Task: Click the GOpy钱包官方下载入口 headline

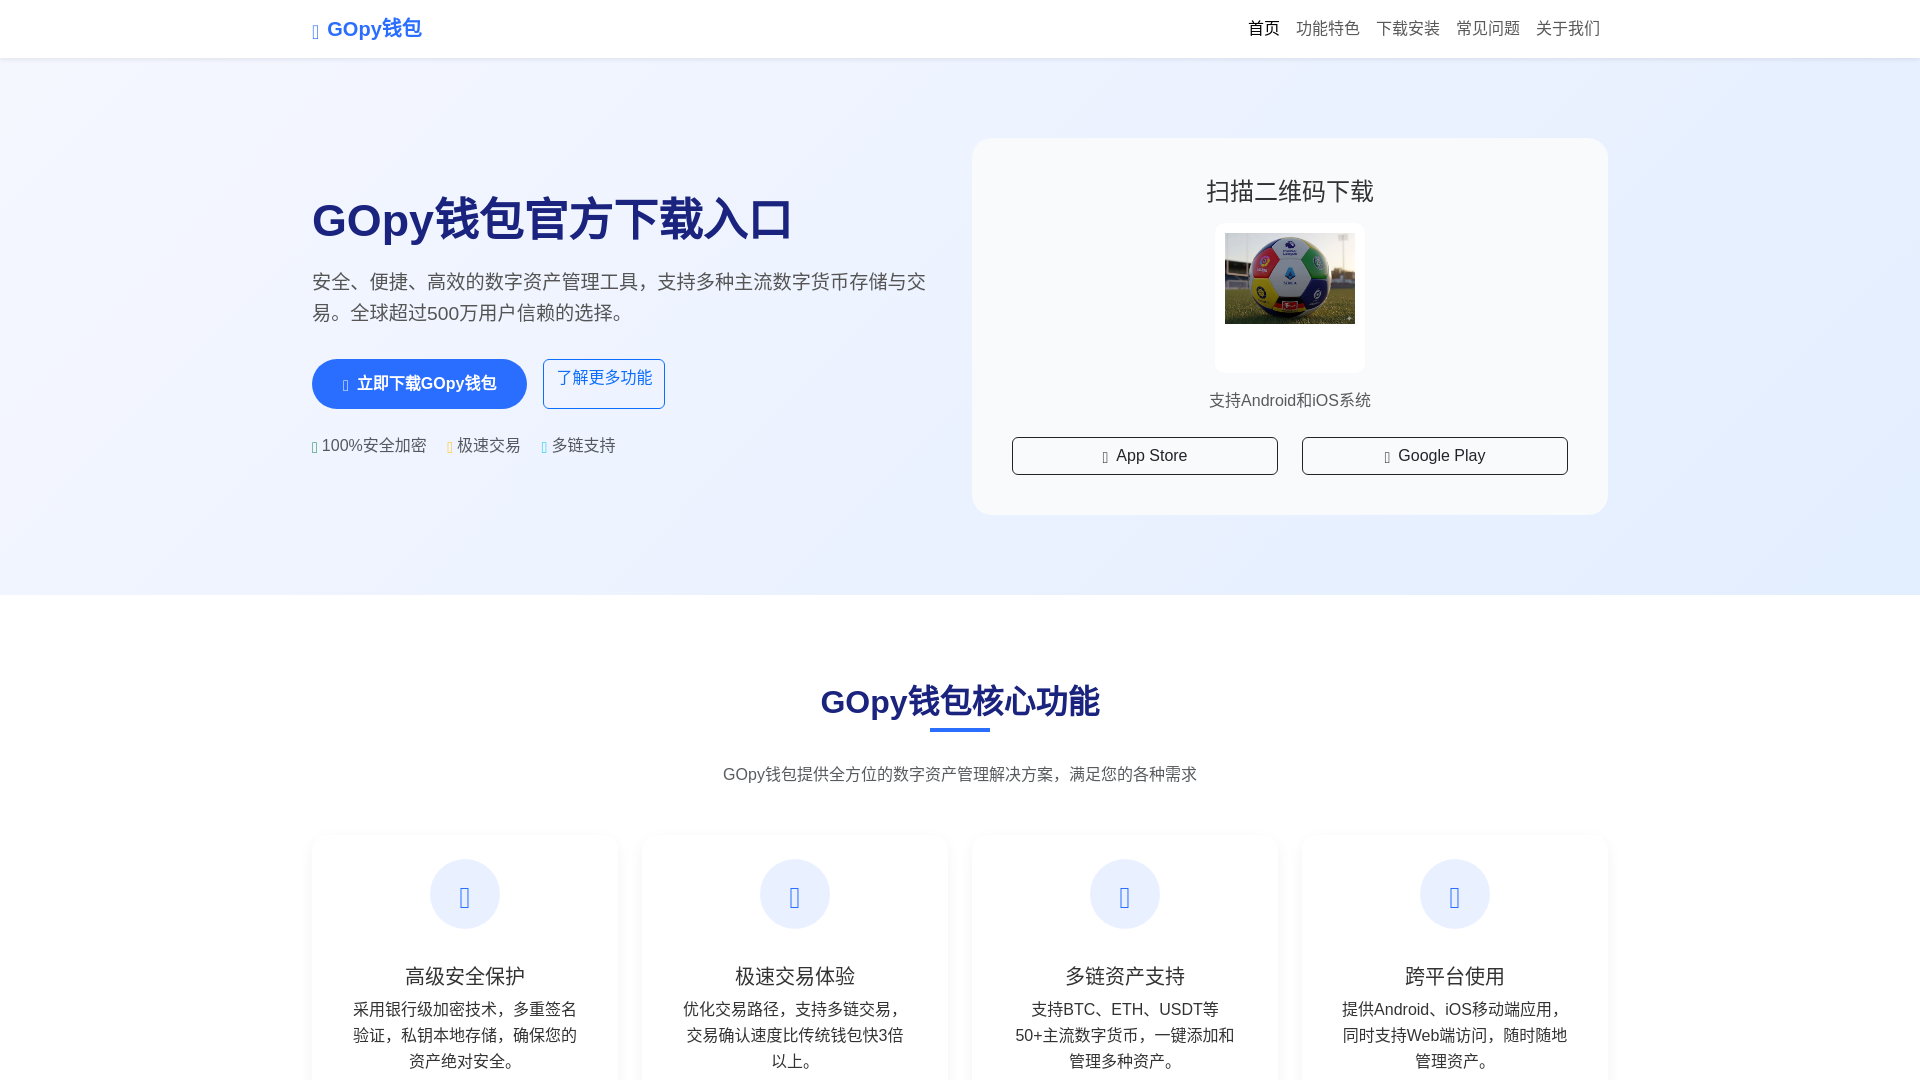Action: pos(552,220)
